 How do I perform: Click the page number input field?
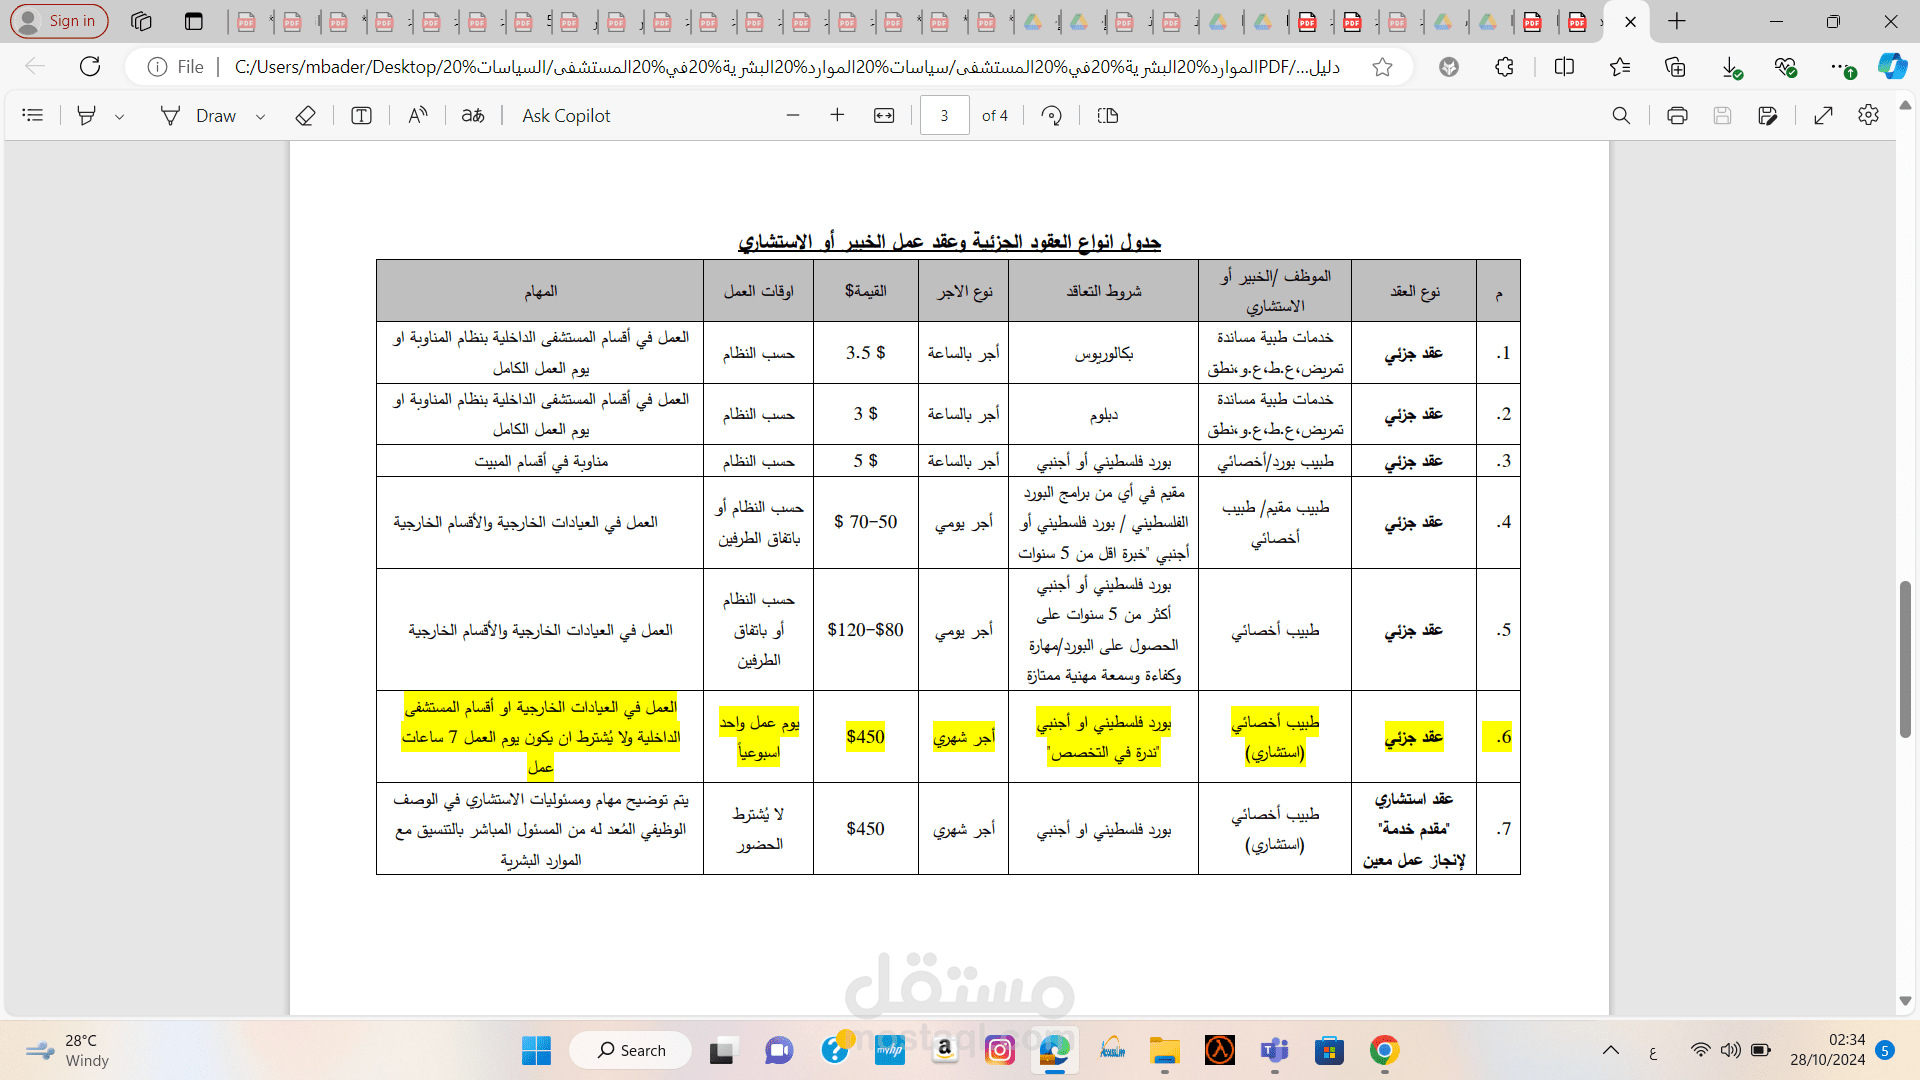coord(944,116)
